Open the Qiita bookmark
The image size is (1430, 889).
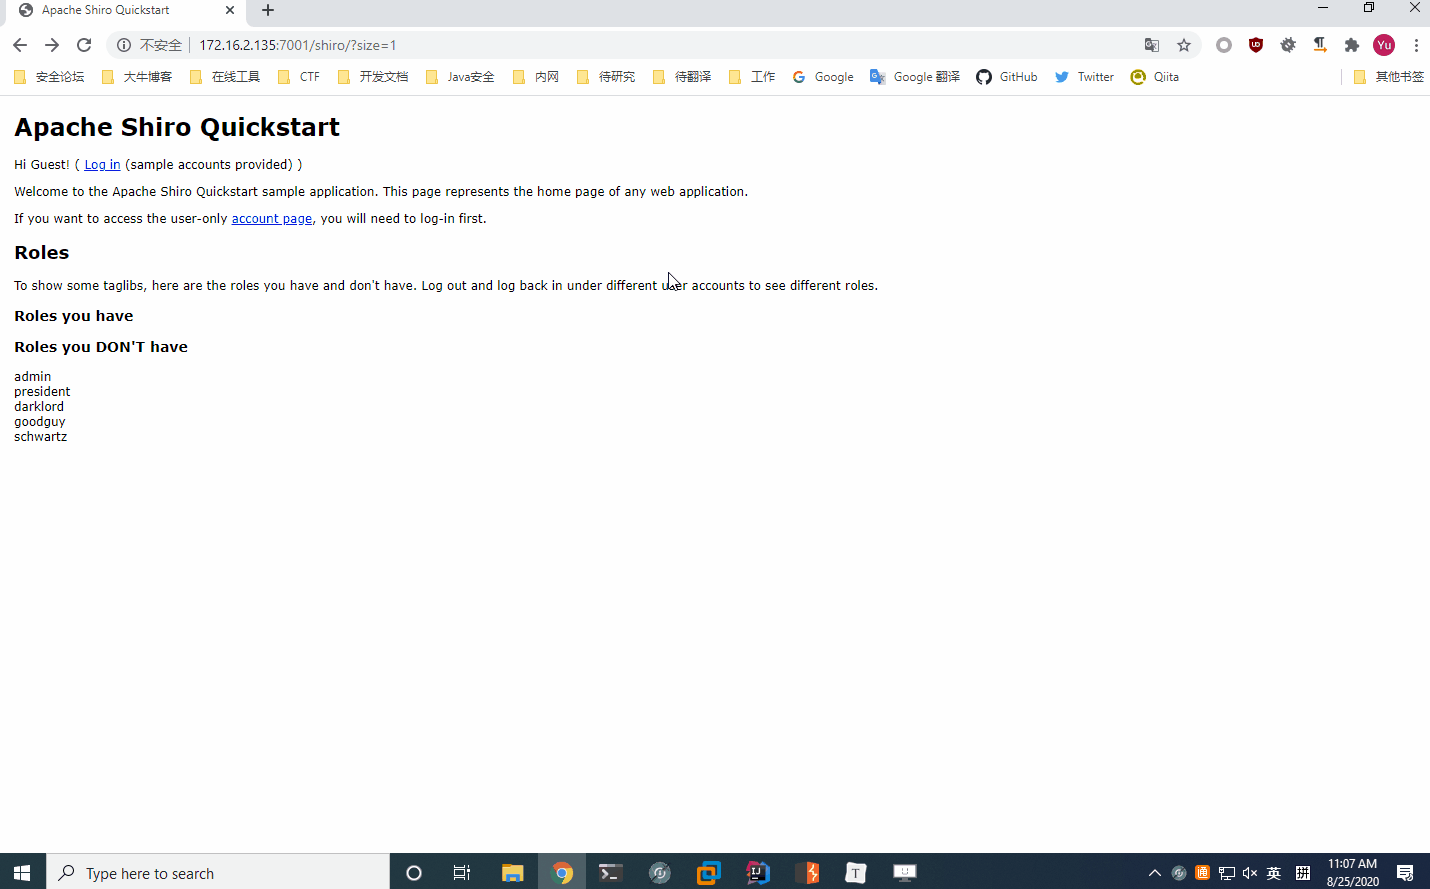tap(1155, 77)
